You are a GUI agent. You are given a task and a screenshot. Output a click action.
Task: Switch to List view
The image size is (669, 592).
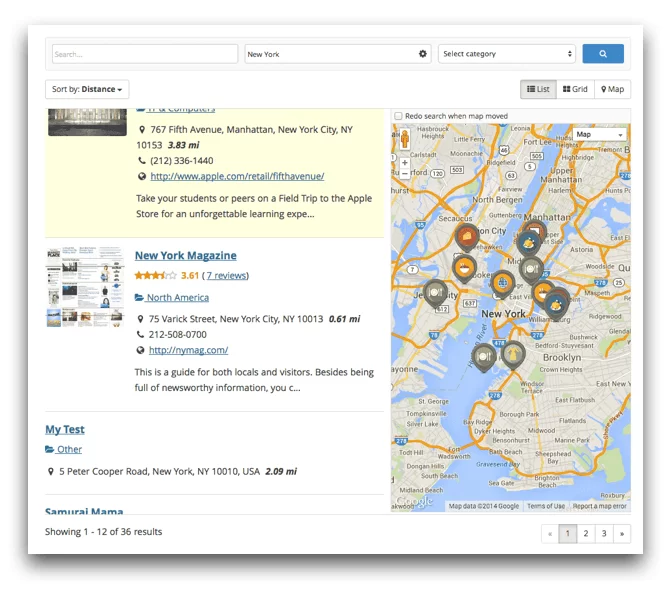coord(538,89)
